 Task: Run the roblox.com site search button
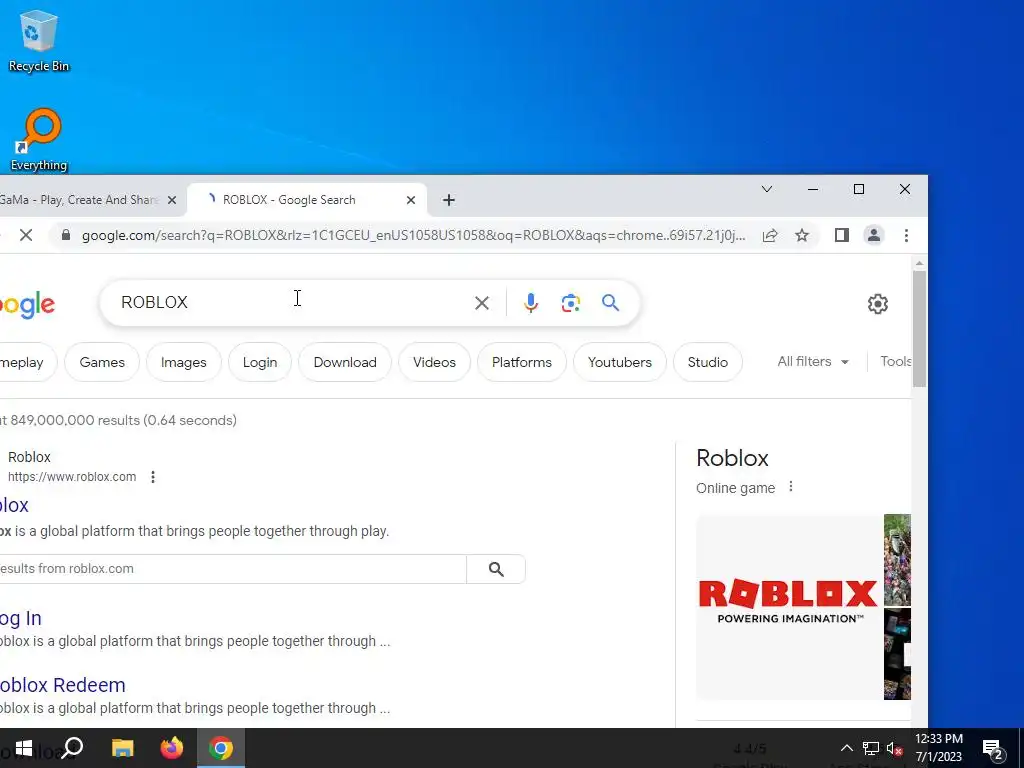point(496,569)
